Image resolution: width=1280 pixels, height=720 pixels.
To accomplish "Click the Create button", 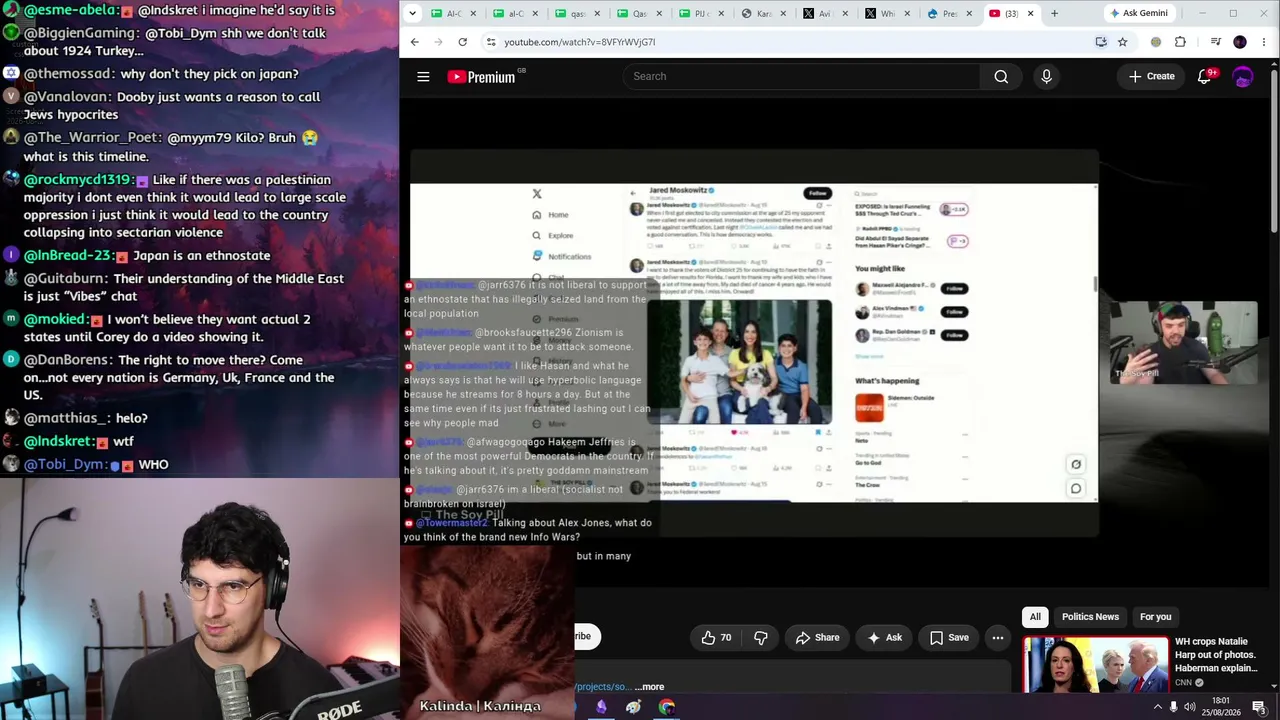I will pos(1151,77).
